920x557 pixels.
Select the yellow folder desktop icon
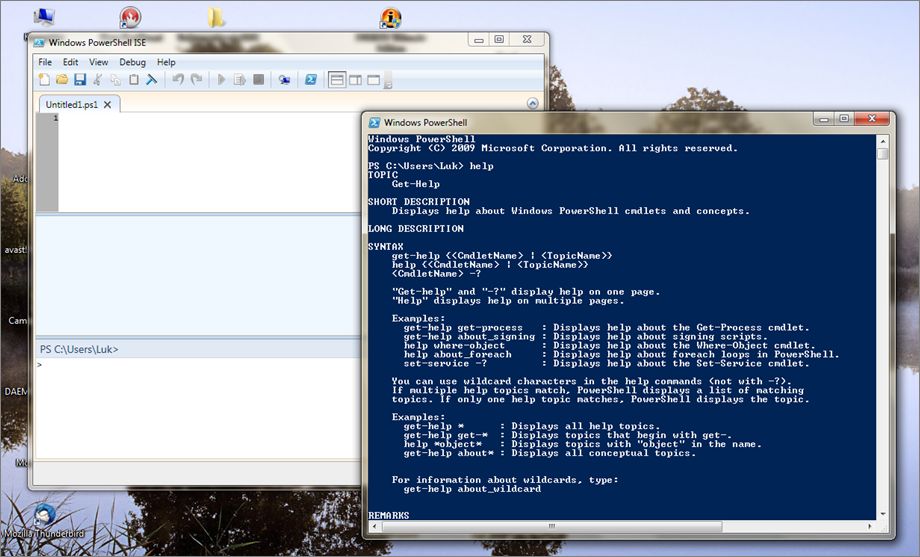pos(215,17)
